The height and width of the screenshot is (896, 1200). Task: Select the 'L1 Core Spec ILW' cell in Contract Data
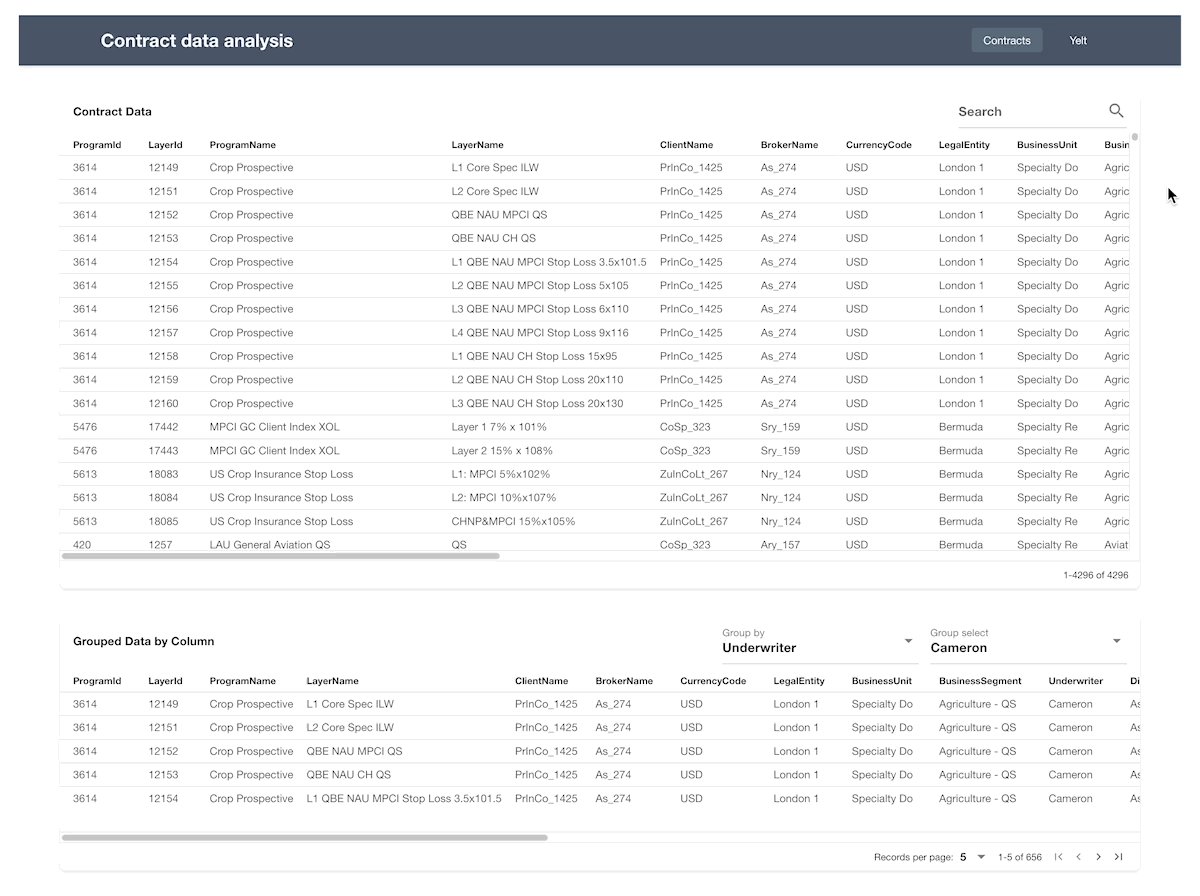pos(495,168)
